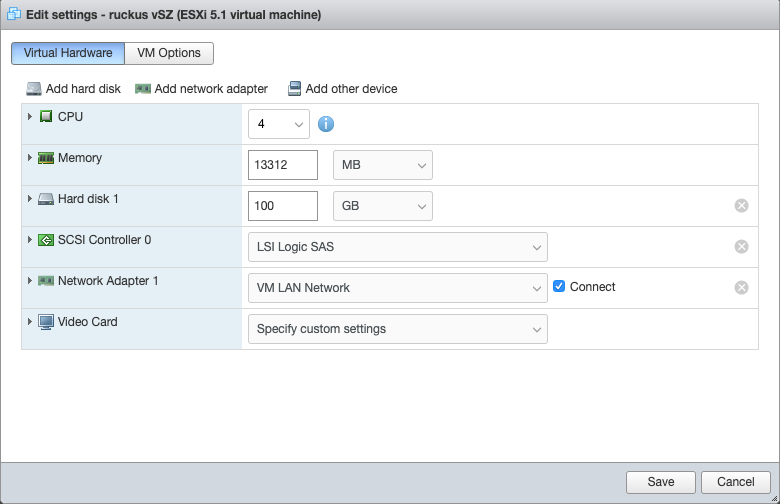
Task: Click the Add network adapter icon
Action: 143,89
